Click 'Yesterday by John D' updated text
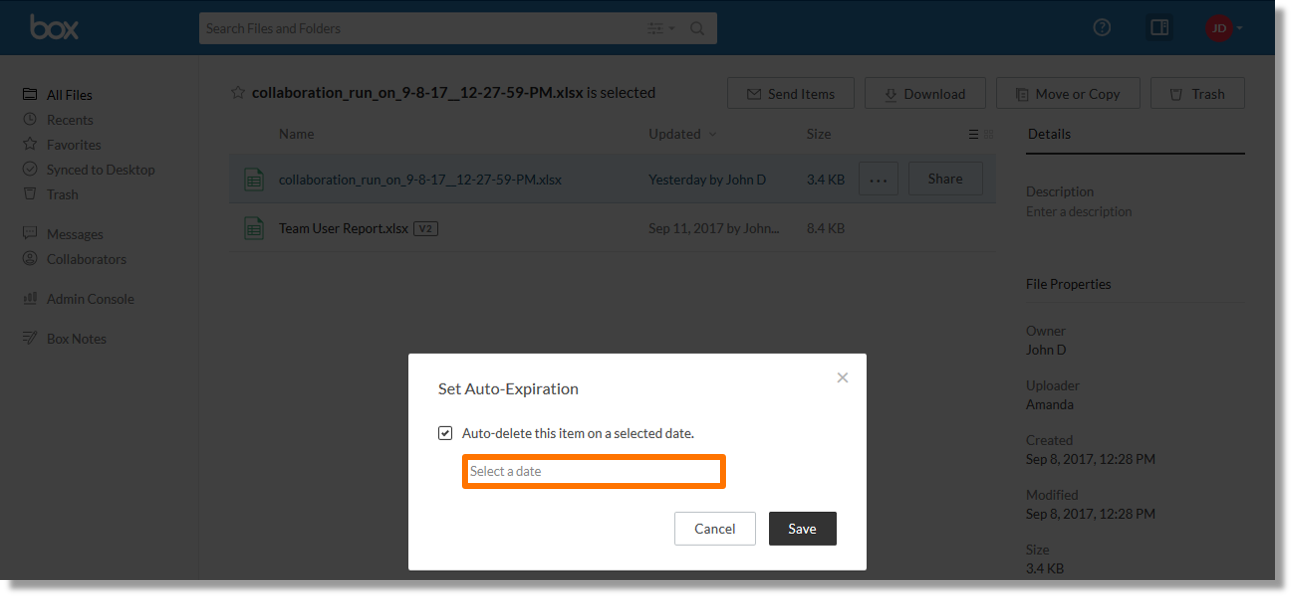 [x=707, y=180]
